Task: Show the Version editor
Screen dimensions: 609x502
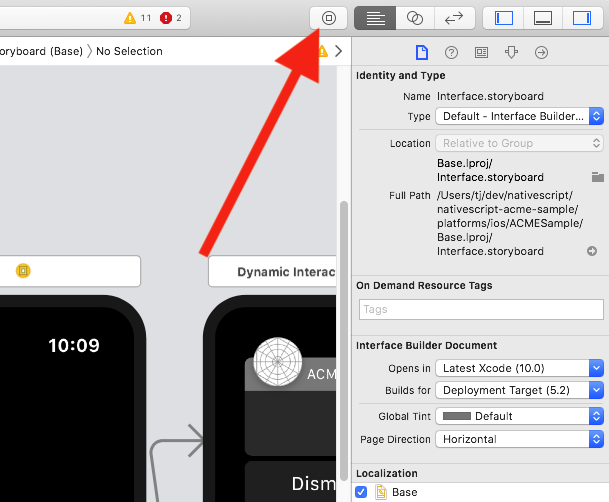Action: tap(453, 18)
